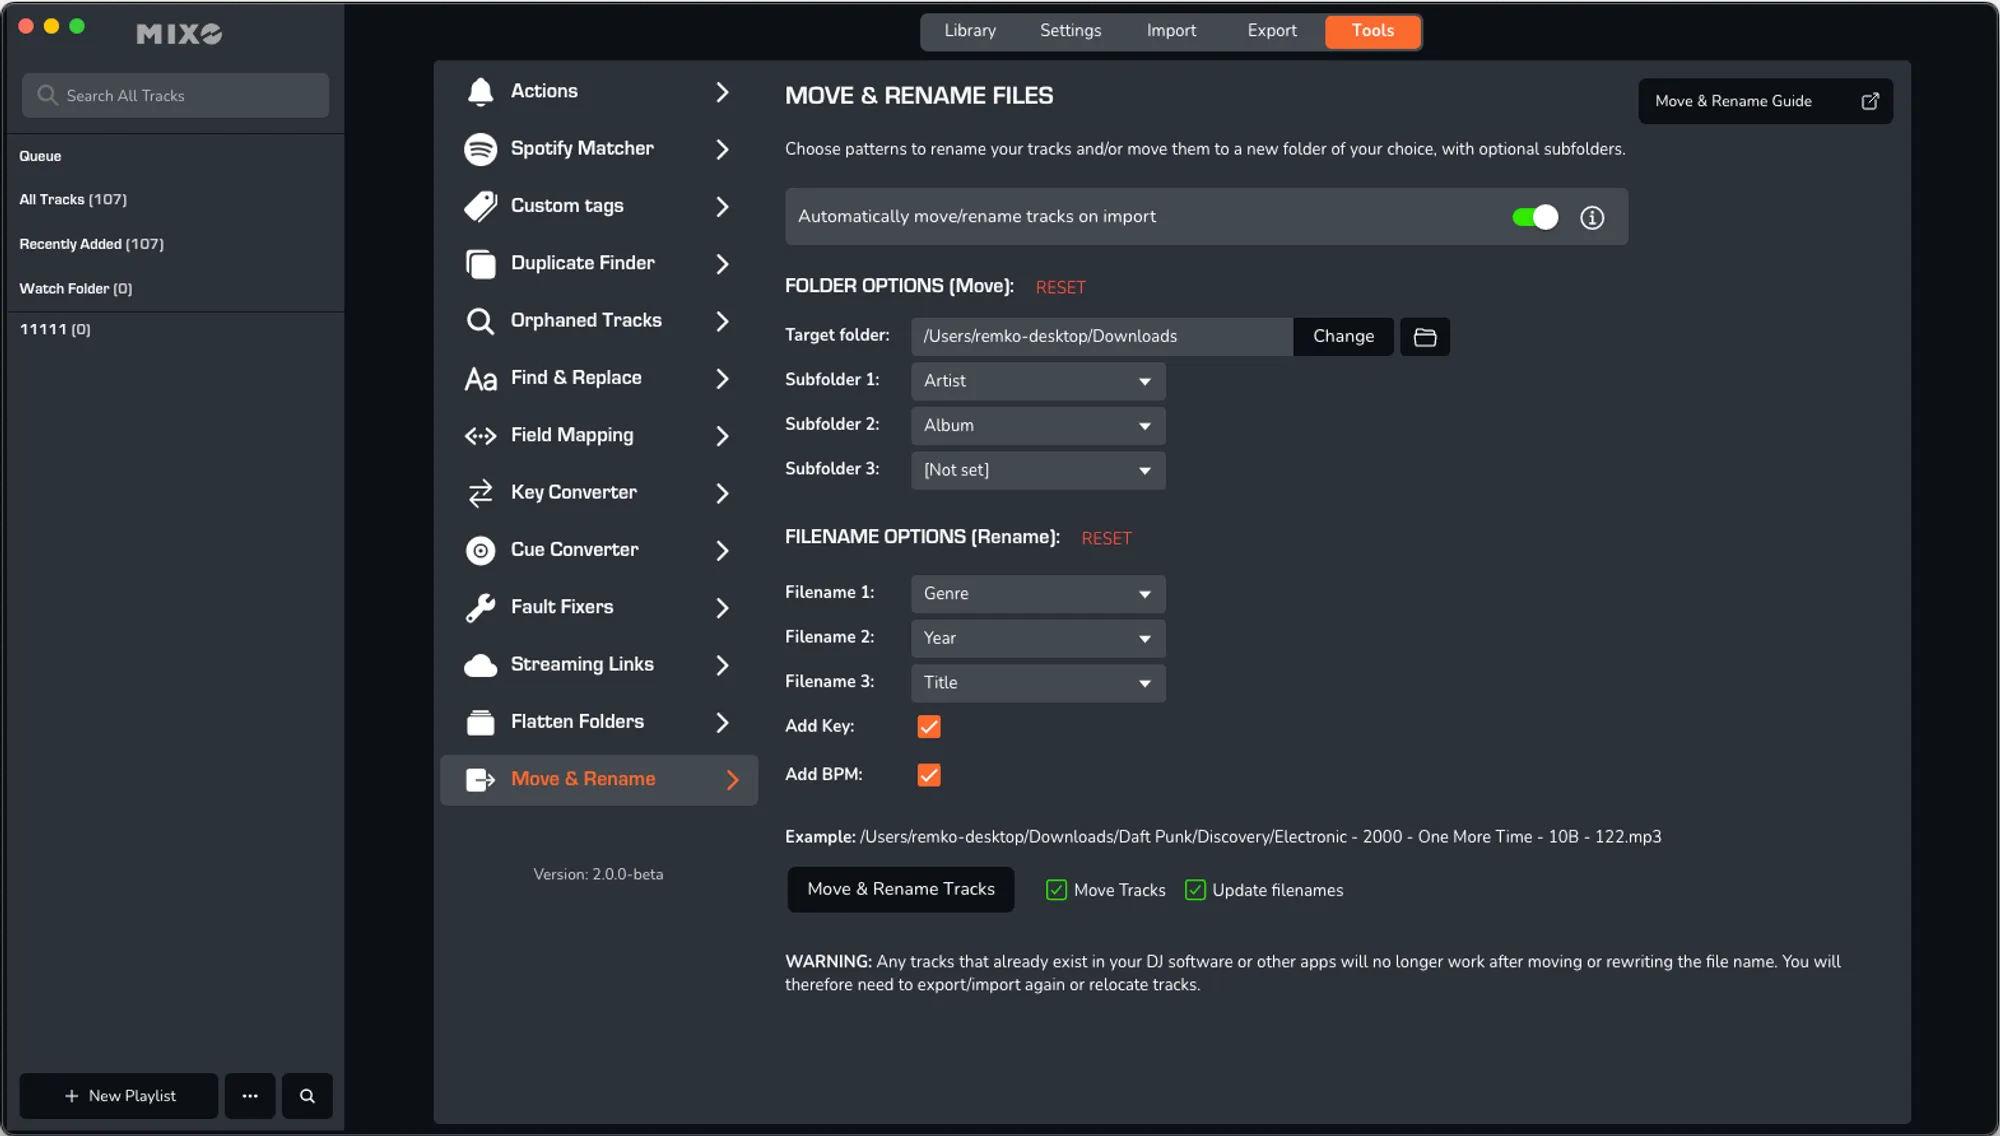Focus the Search All Tracks field

tap(176, 96)
